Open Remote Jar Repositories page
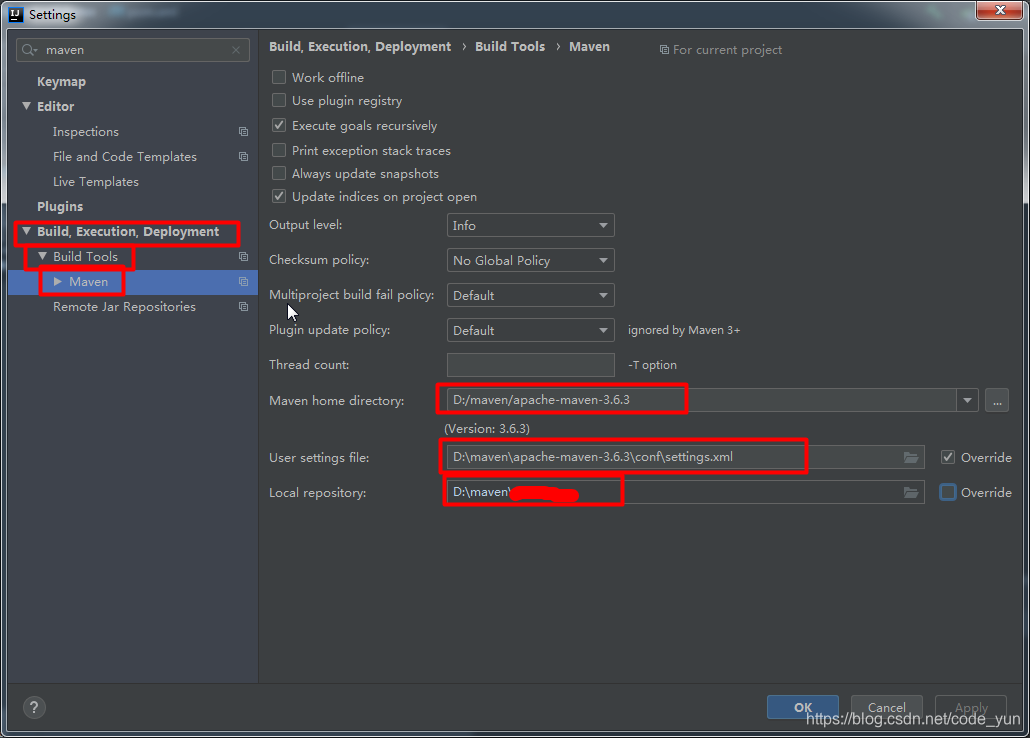 pyautogui.click(x=124, y=306)
